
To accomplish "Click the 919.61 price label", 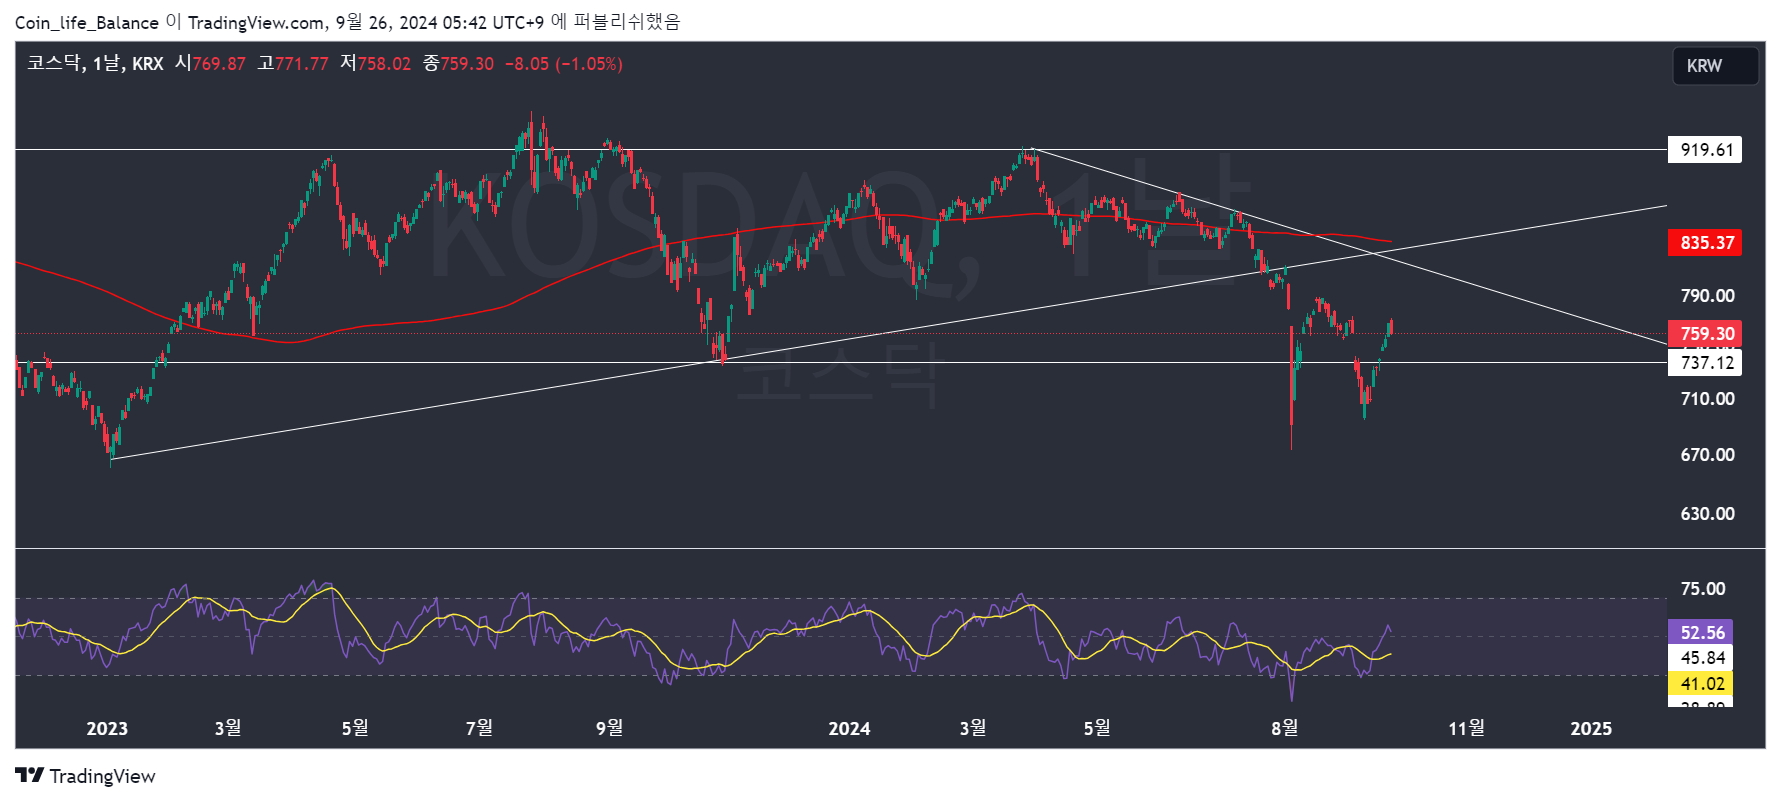I will tap(1705, 150).
